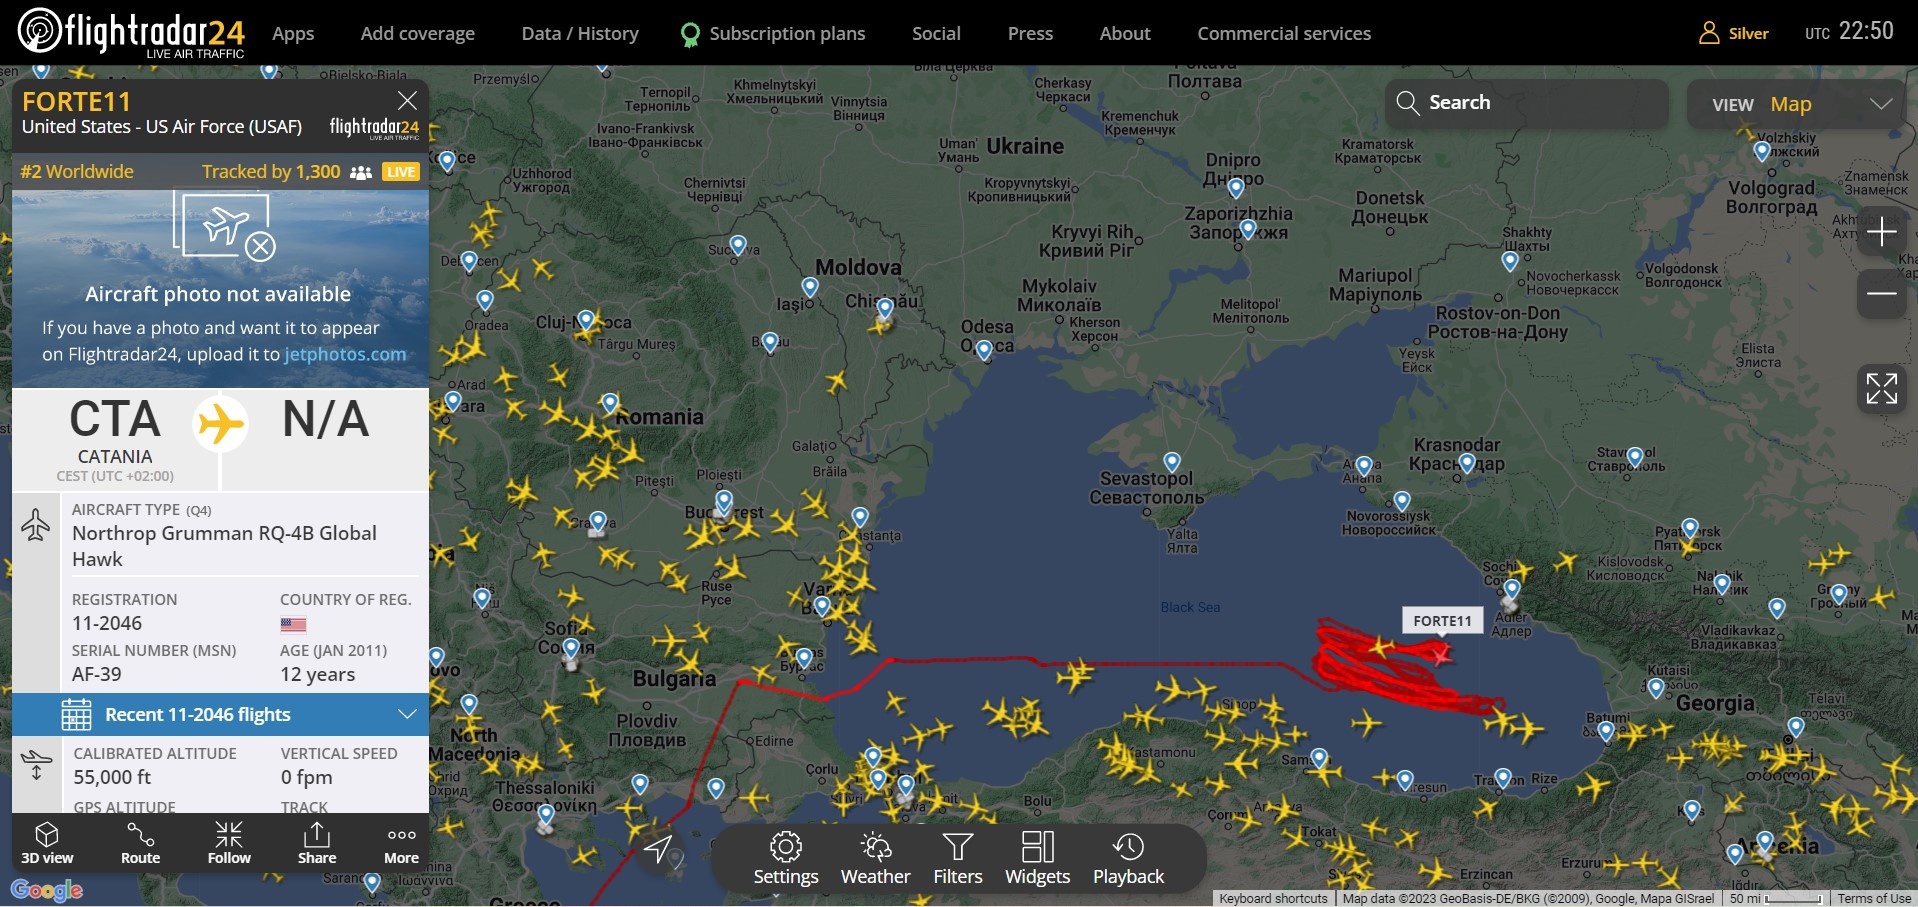Open Subscription plans page
The height and width of the screenshot is (907, 1918).
pos(773,33)
